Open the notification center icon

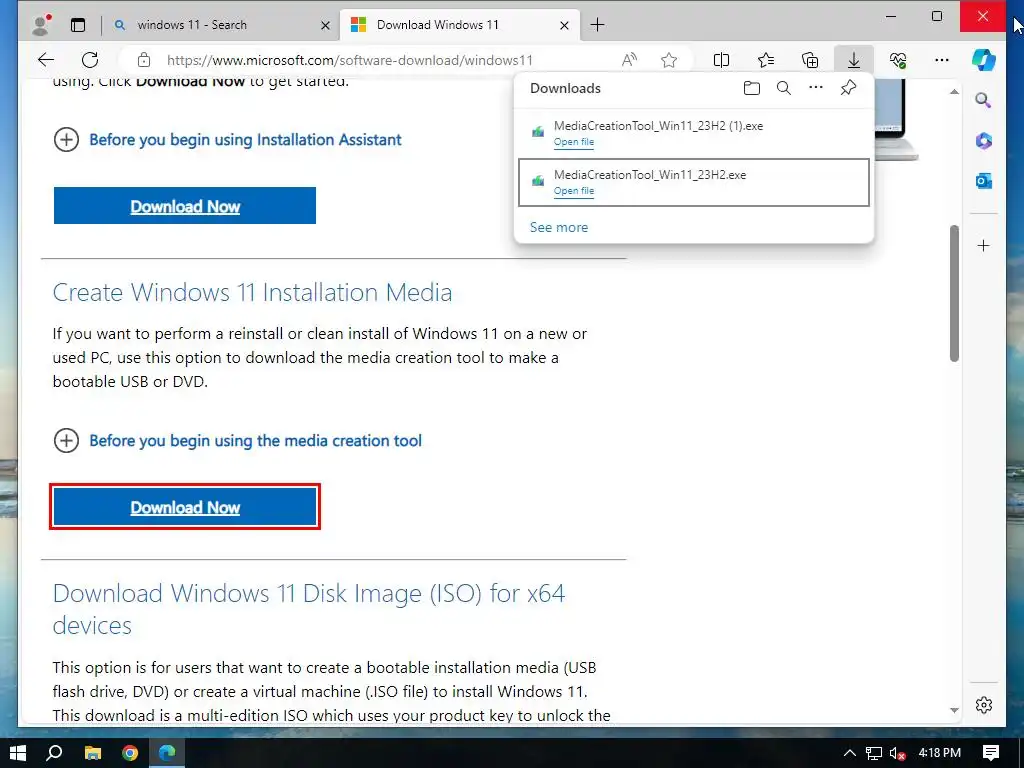(x=991, y=753)
